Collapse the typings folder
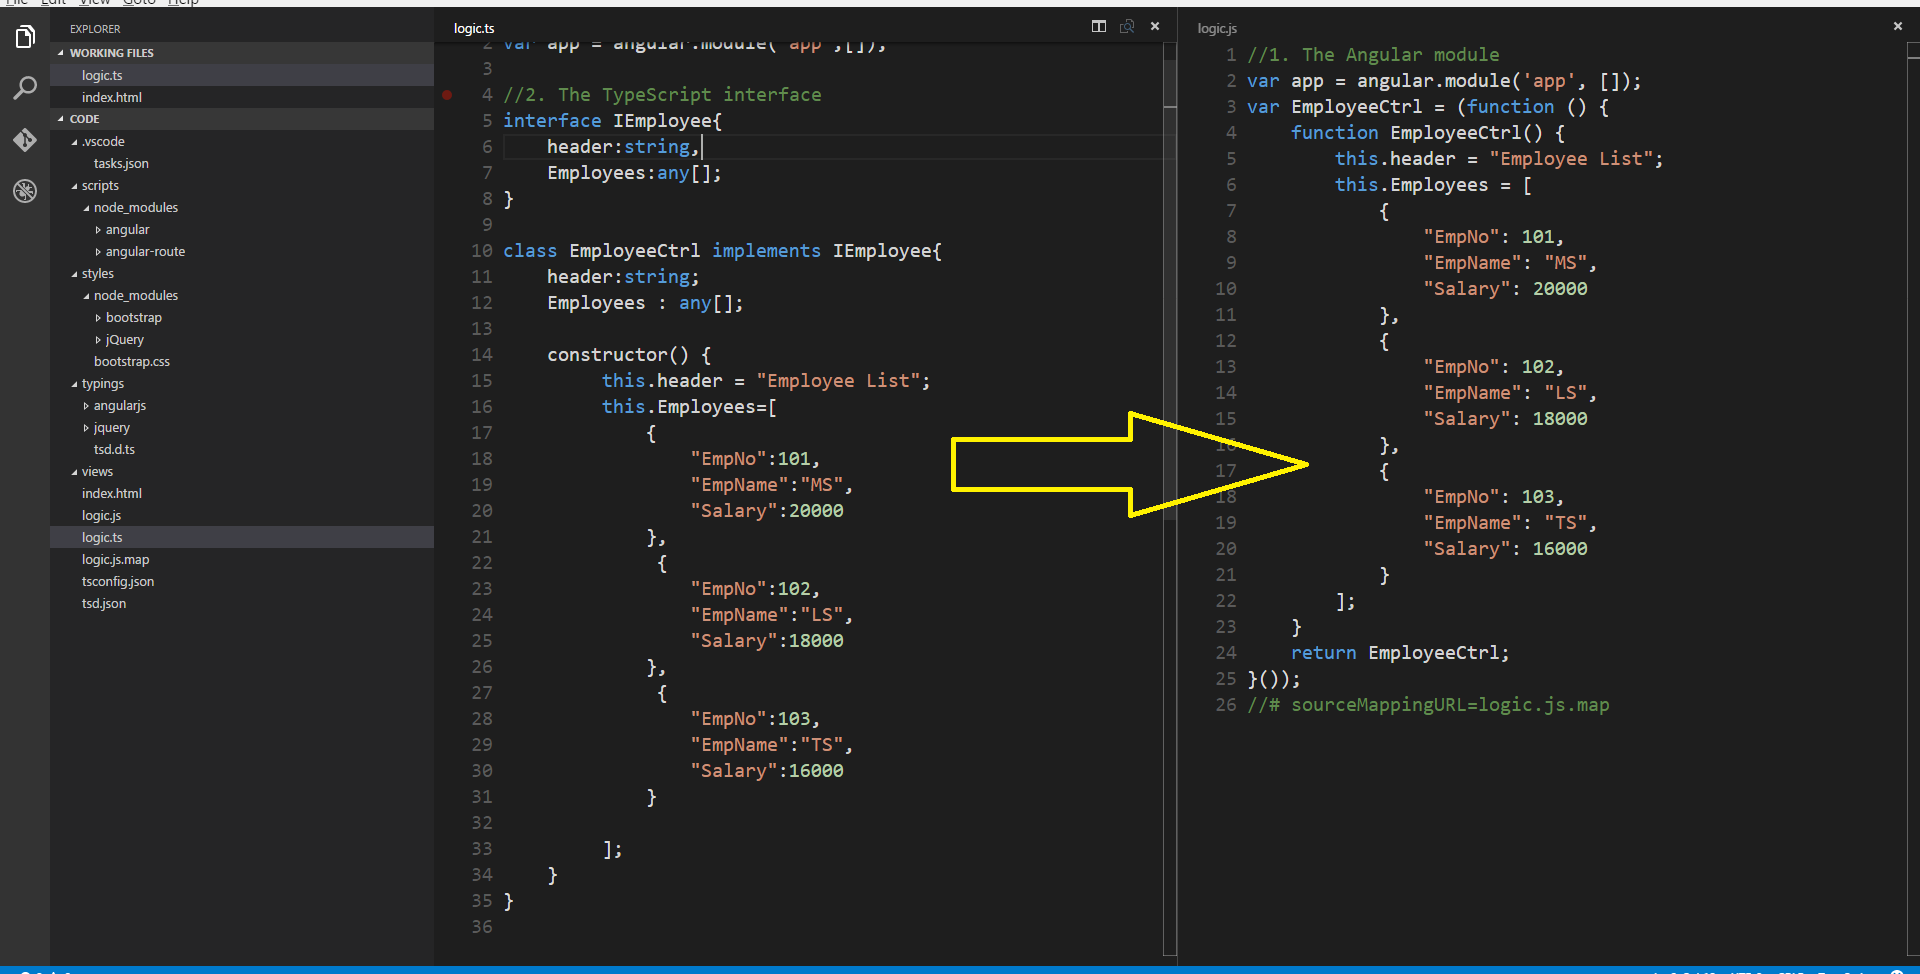Viewport: 1920px width, 974px height. coord(75,384)
